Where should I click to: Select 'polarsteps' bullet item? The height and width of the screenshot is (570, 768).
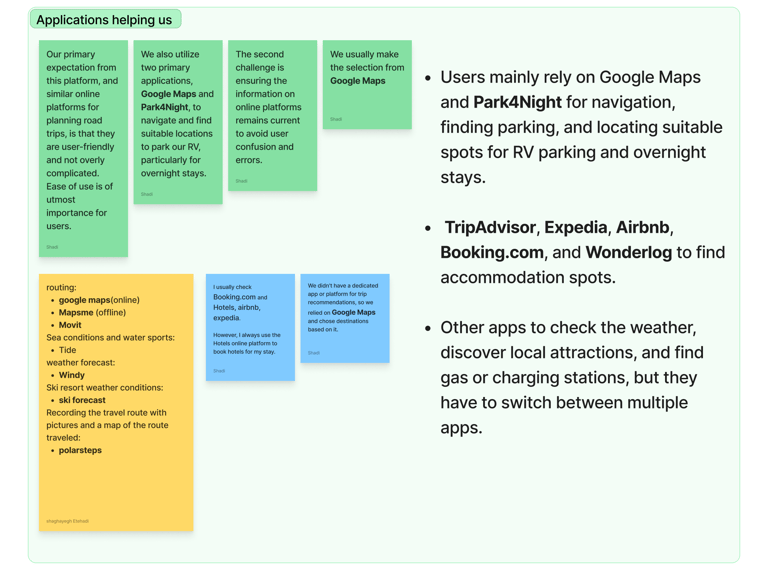pos(80,450)
